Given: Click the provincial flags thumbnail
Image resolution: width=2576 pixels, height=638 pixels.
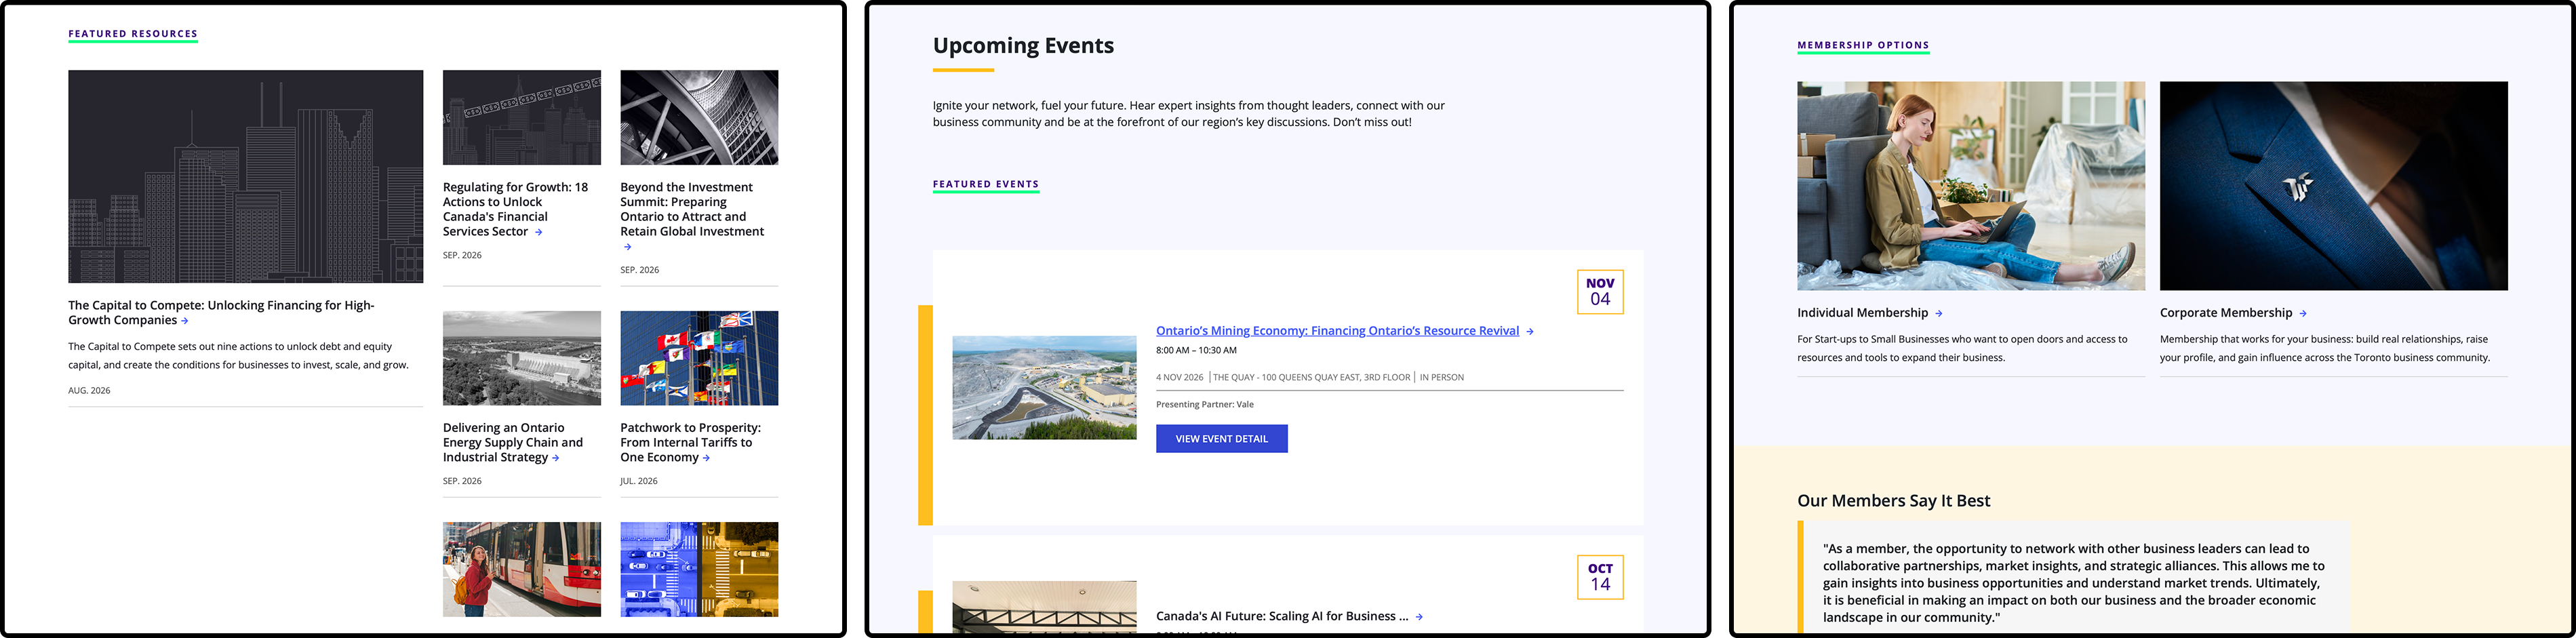Looking at the screenshot, I should tap(699, 358).
